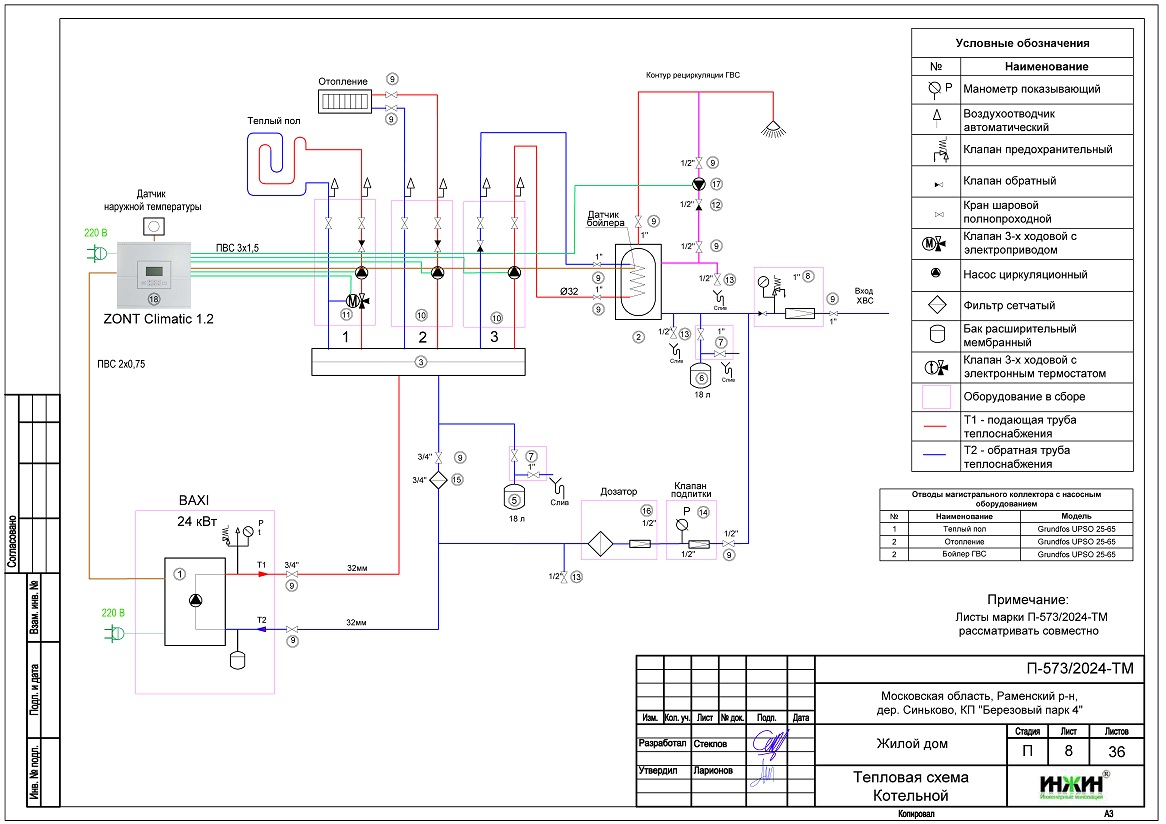Screen dimensions: 1166x824
Task: Select the Дозатор diamond filter symbol
Action: tap(603, 543)
